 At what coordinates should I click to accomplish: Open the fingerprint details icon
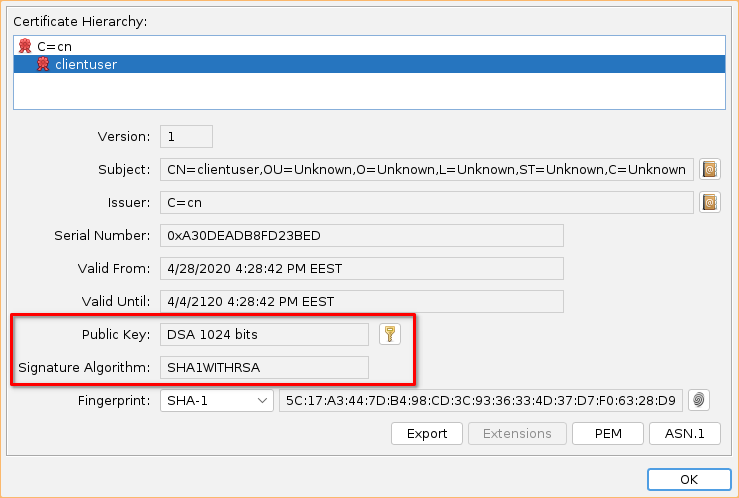699,400
